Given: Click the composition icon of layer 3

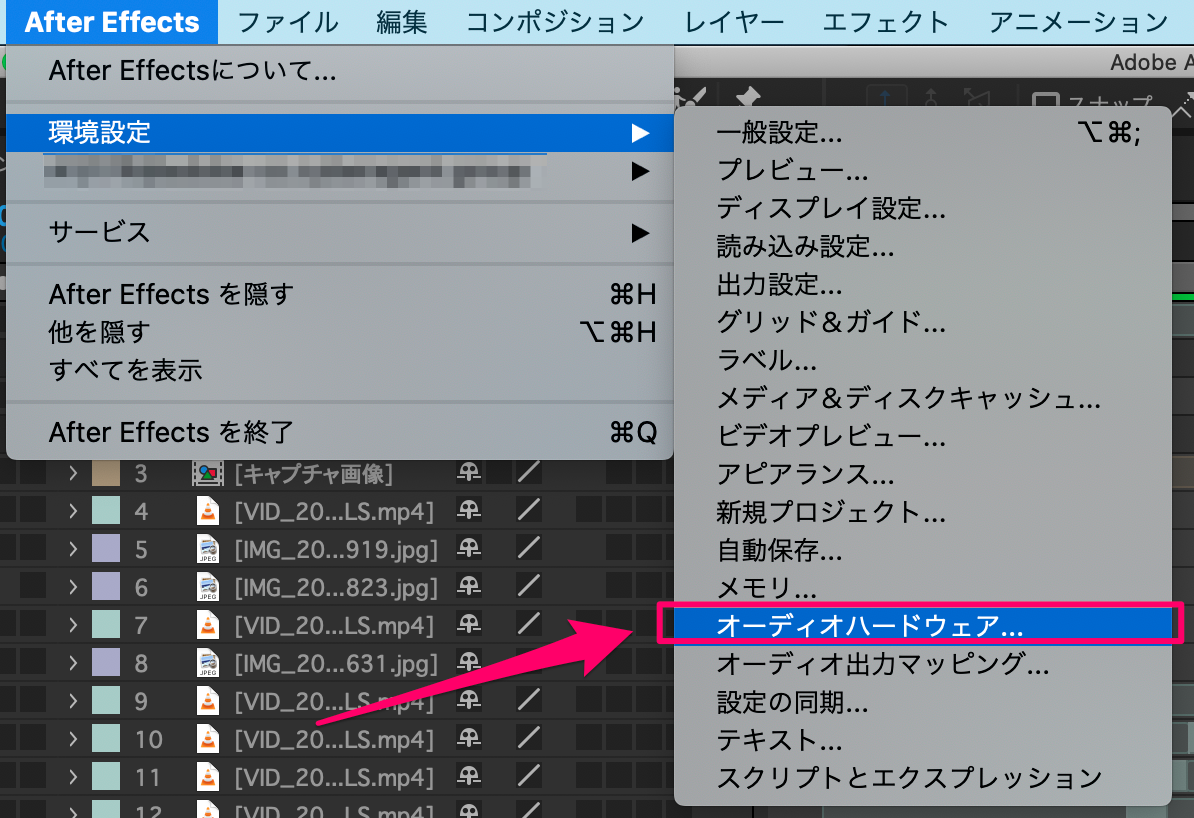Looking at the screenshot, I should [x=207, y=474].
